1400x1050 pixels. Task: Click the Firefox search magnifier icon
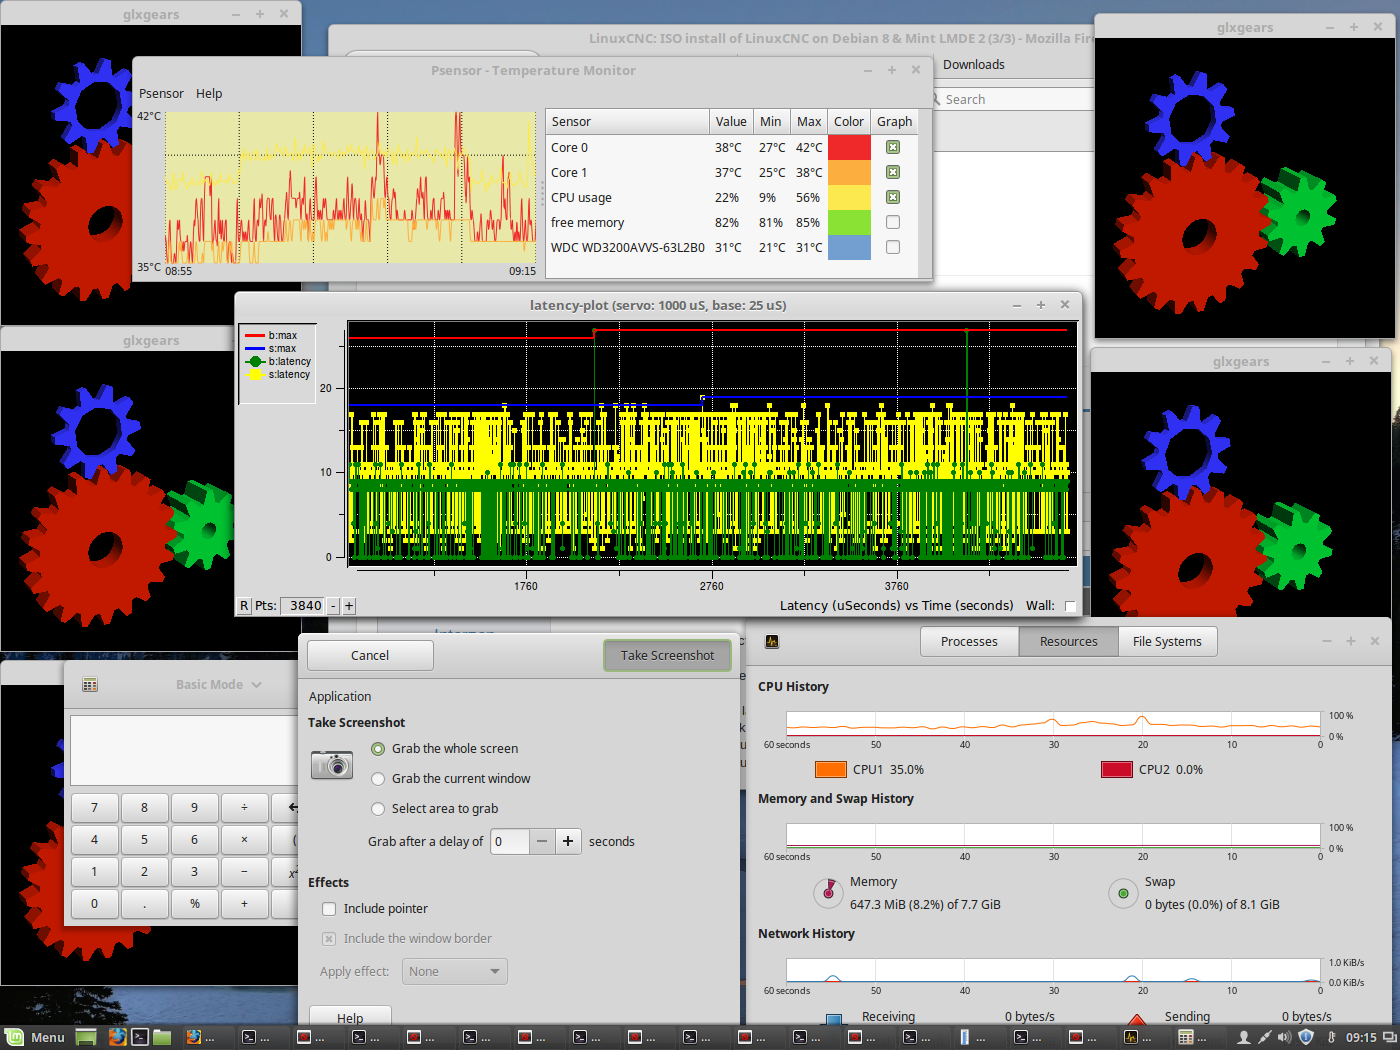[x=937, y=100]
